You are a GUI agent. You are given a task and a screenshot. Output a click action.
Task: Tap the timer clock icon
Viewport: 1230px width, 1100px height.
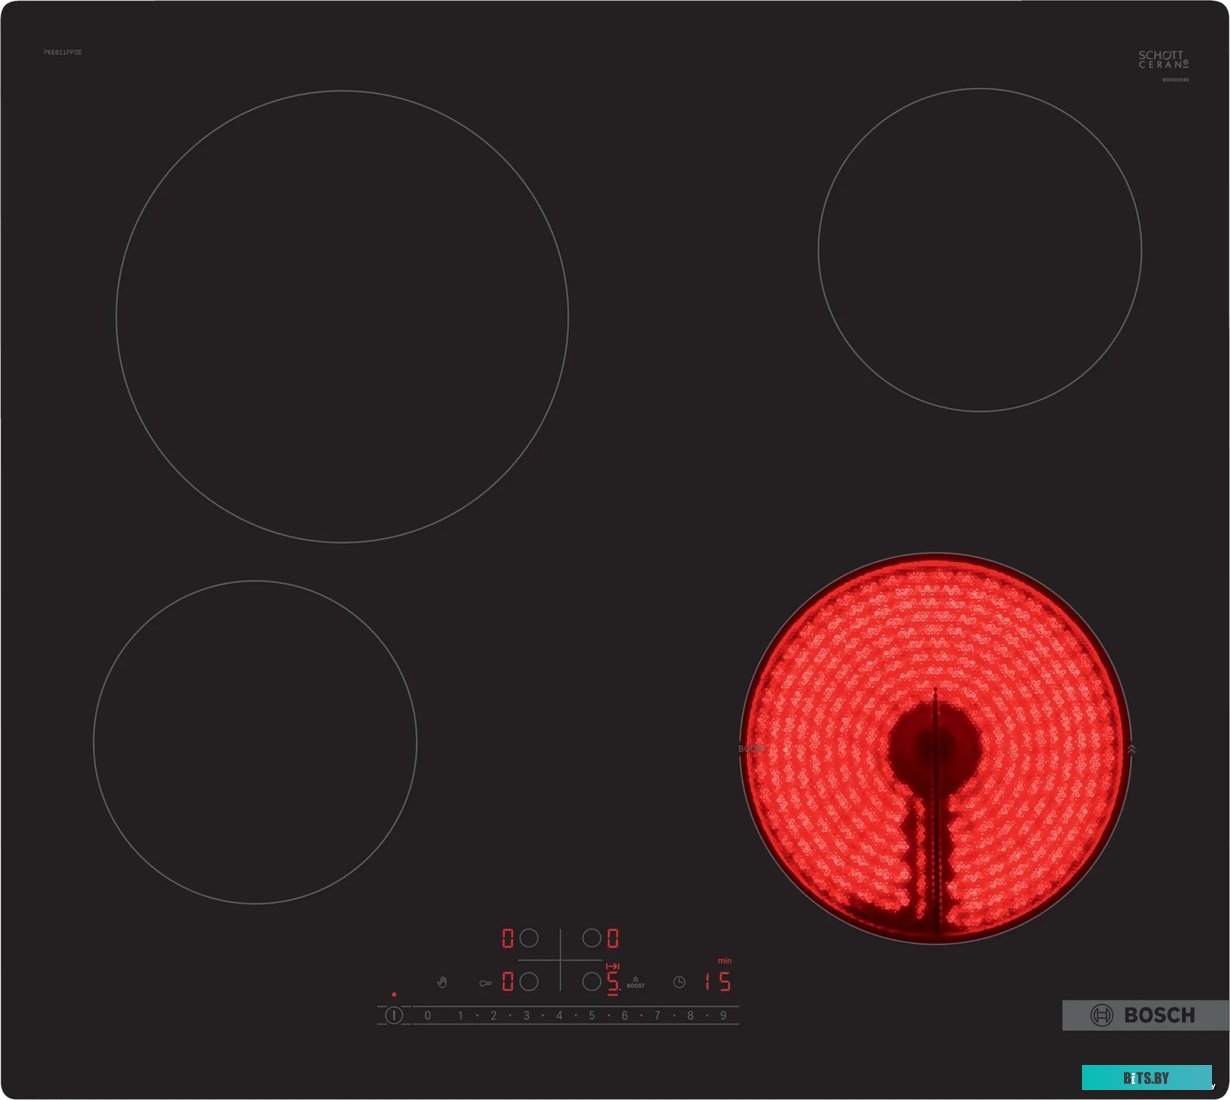[679, 983]
